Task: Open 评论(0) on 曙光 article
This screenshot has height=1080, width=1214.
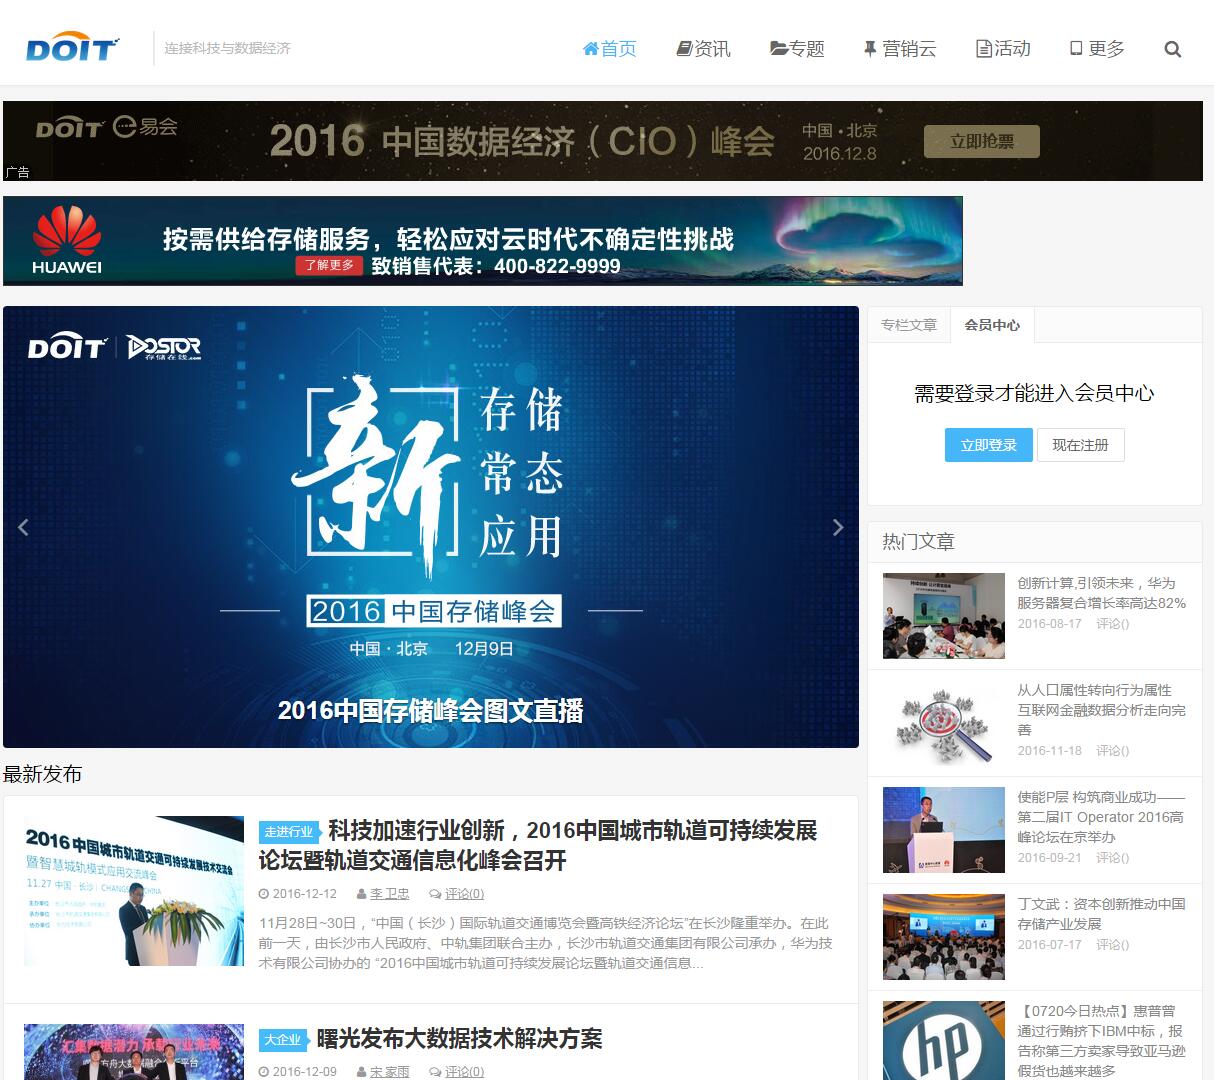Action: (464, 1072)
